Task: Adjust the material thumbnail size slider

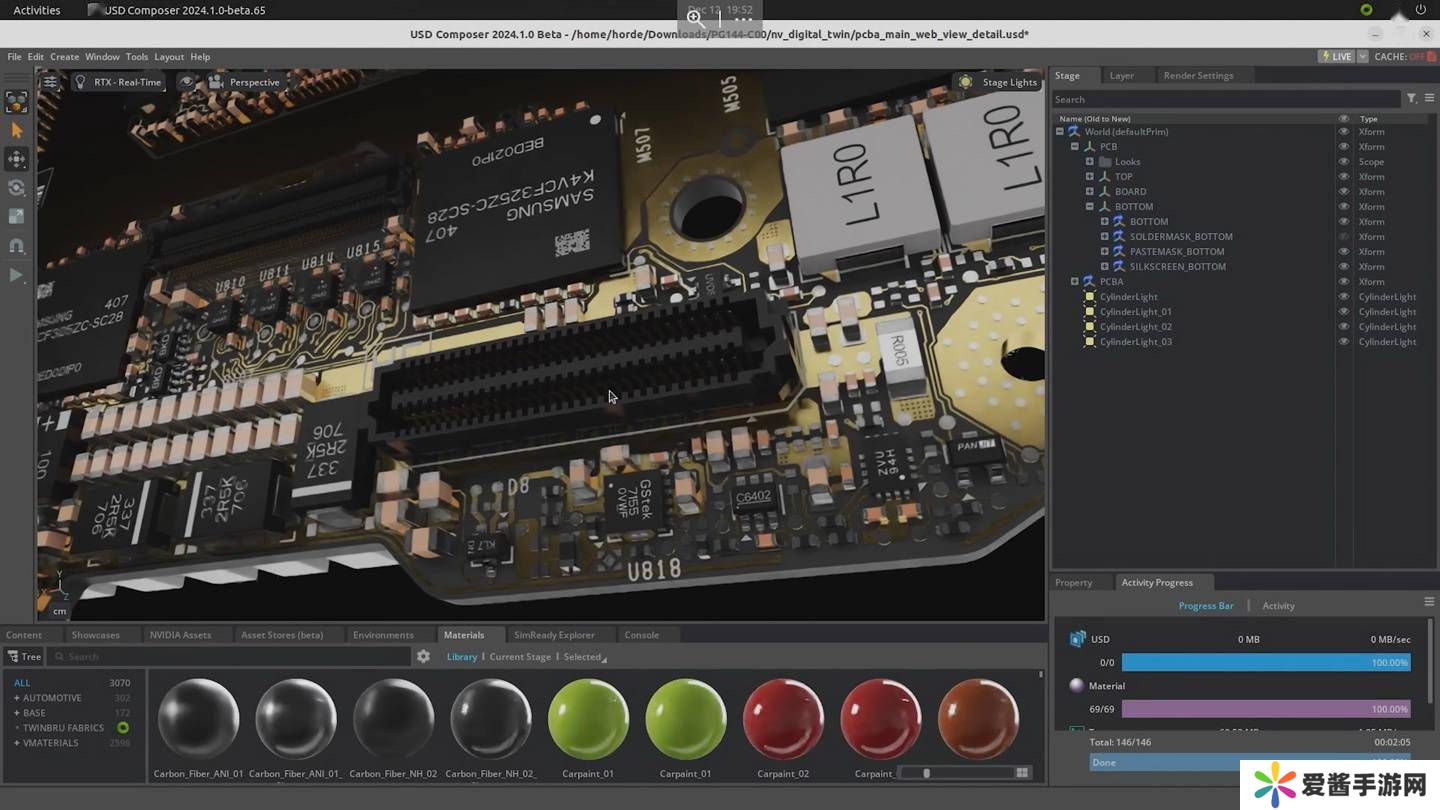Action: (926, 773)
